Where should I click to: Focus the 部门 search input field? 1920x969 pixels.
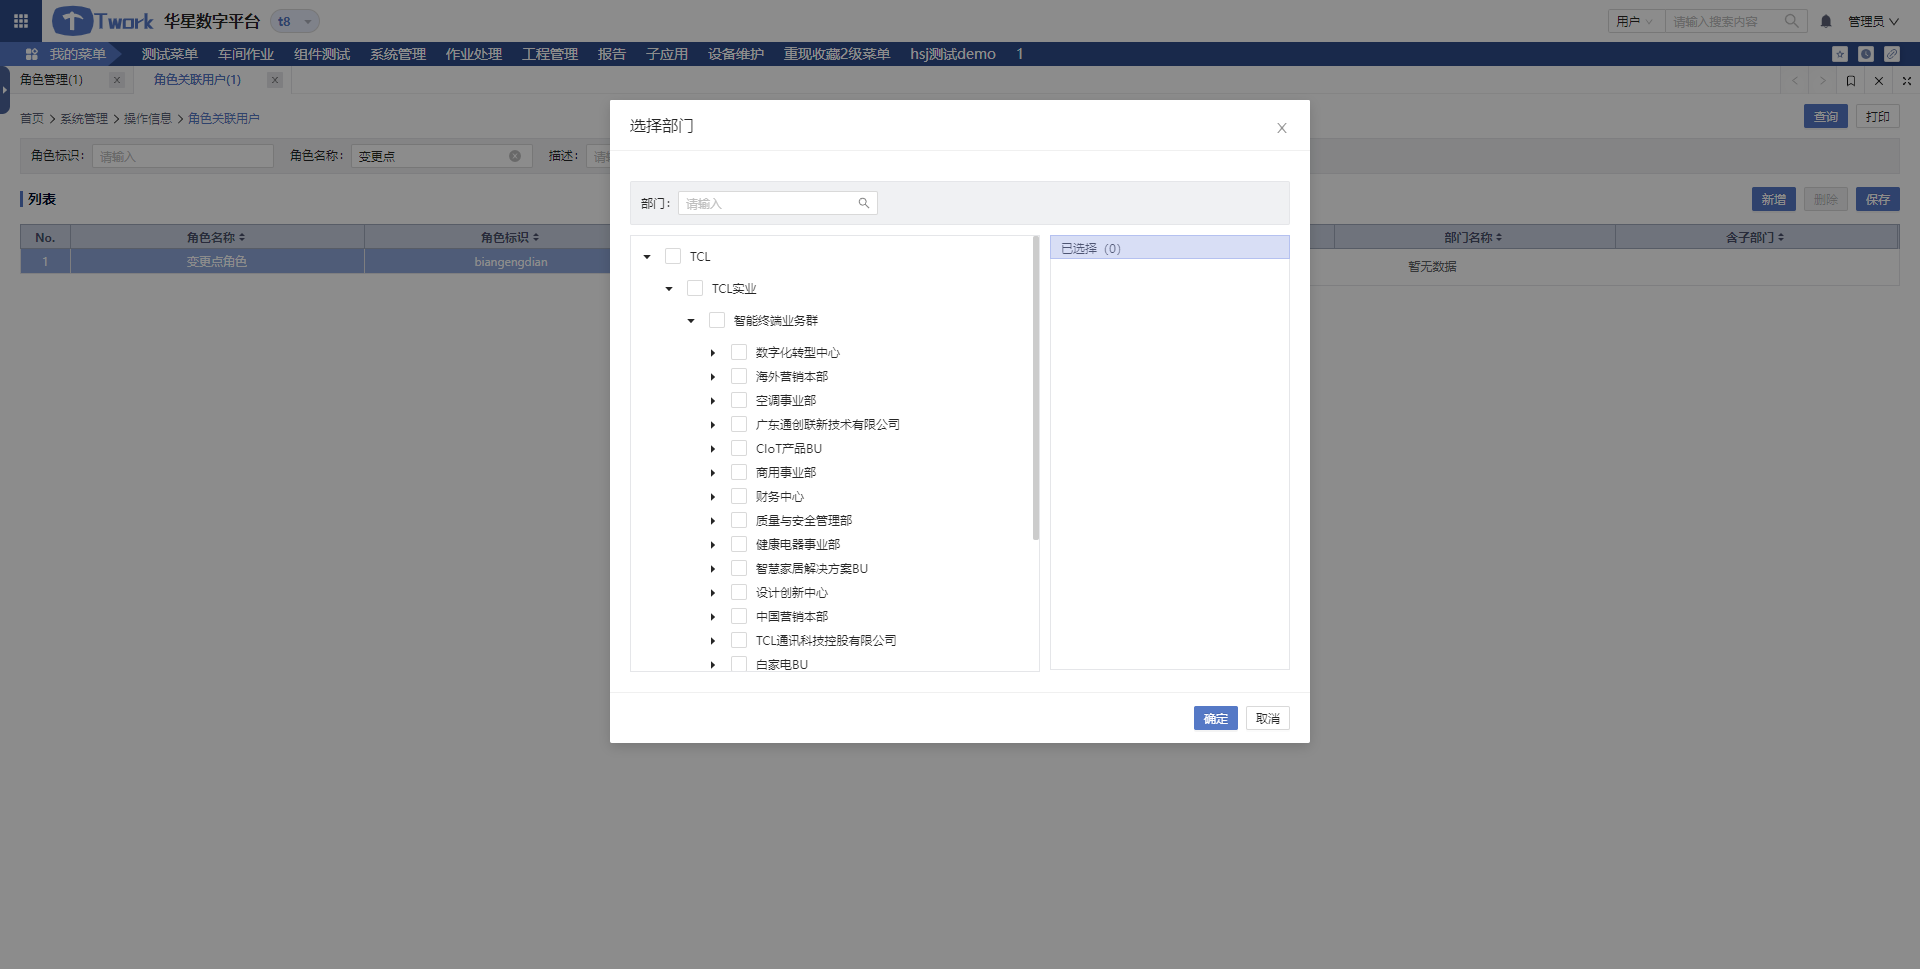tap(767, 203)
